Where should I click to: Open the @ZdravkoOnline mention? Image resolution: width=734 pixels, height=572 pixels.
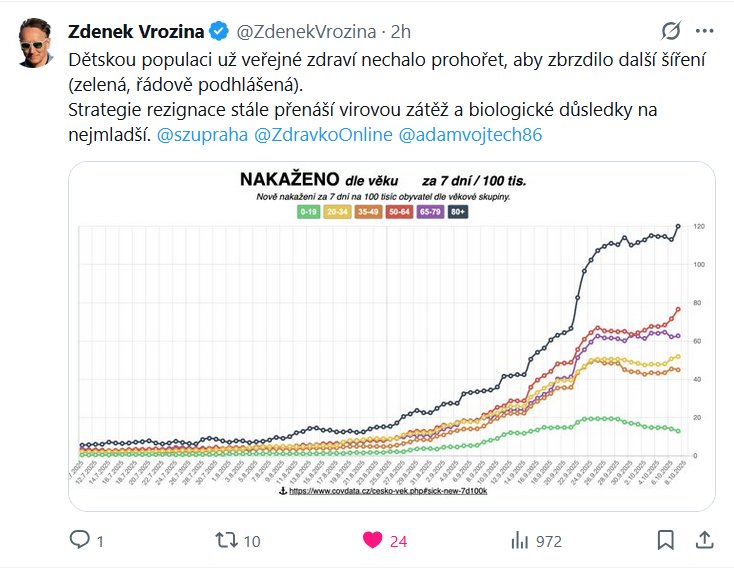[x=324, y=133]
